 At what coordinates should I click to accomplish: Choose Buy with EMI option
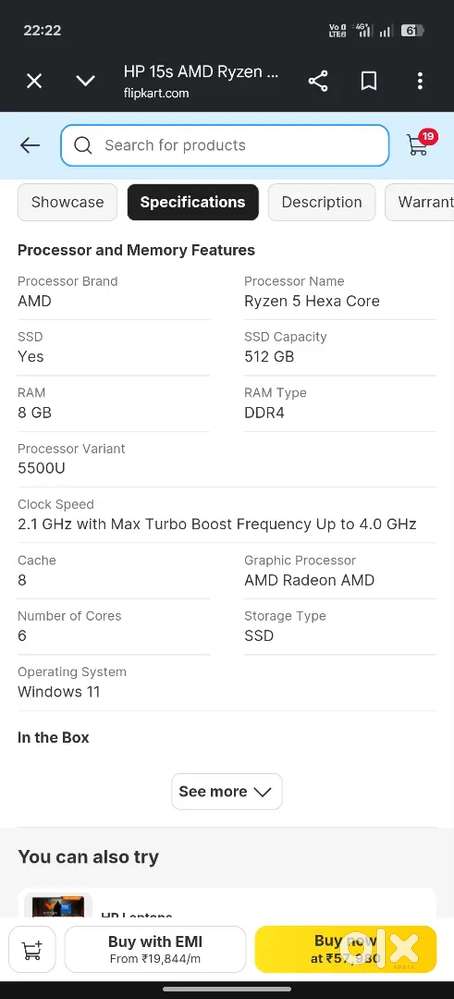pos(155,949)
